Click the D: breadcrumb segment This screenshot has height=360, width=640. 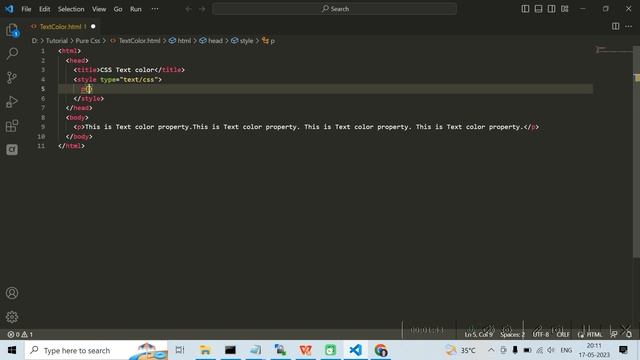click(x=35, y=41)
